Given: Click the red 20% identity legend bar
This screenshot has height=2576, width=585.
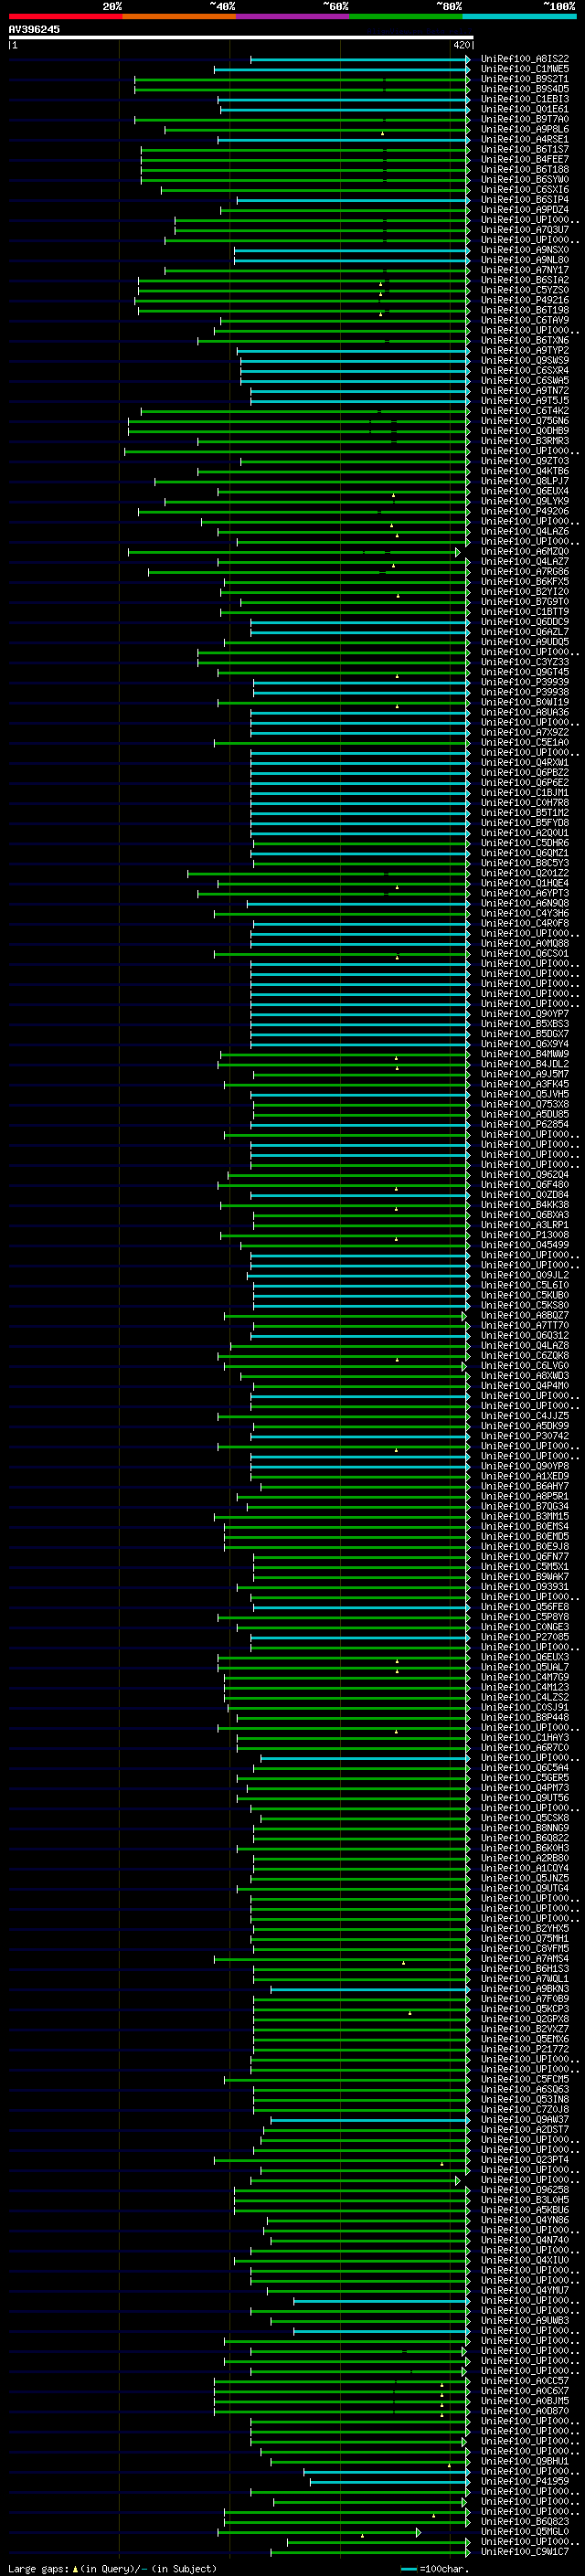Looking at the screenshot, I should [x=65, y=16].
